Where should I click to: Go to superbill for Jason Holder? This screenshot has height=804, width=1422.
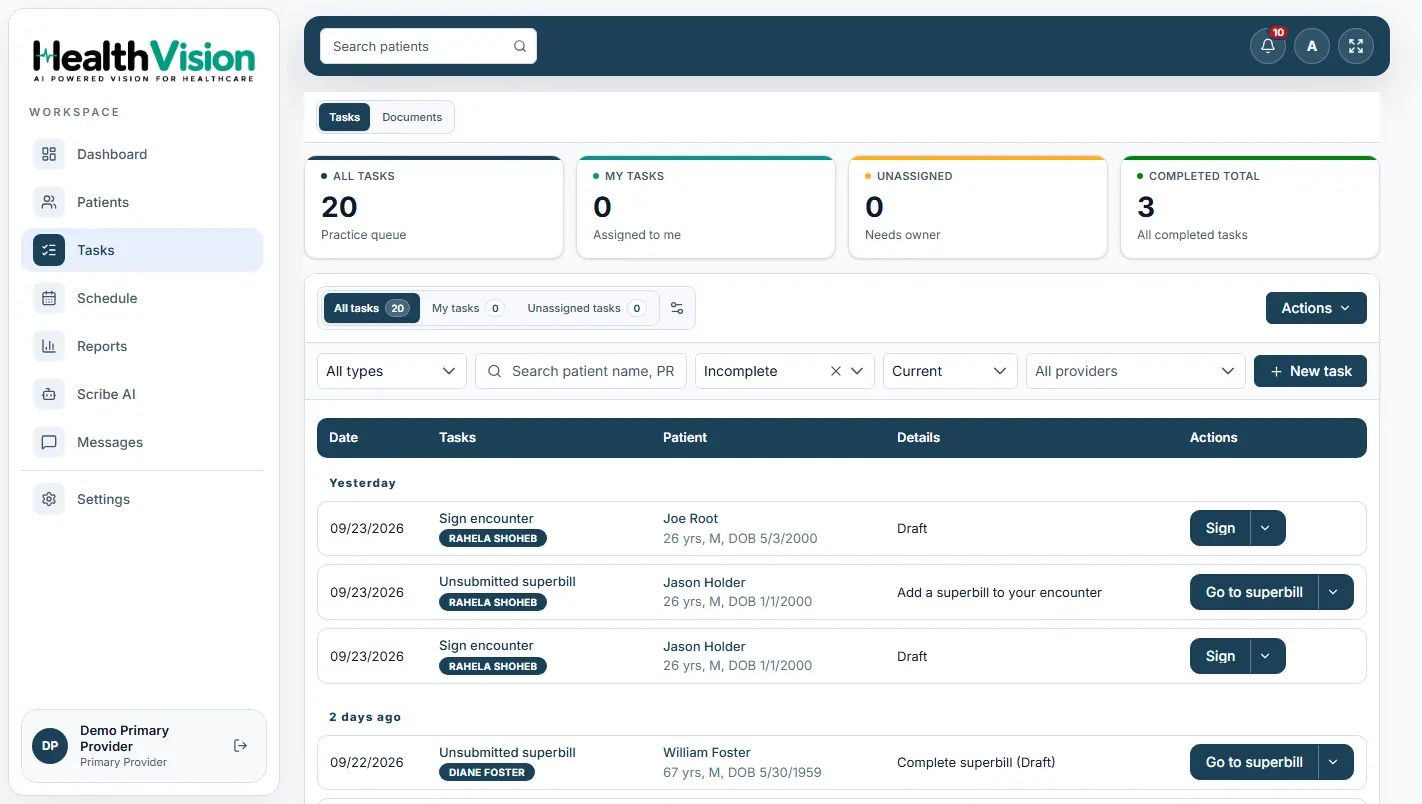click(1254, 592)
